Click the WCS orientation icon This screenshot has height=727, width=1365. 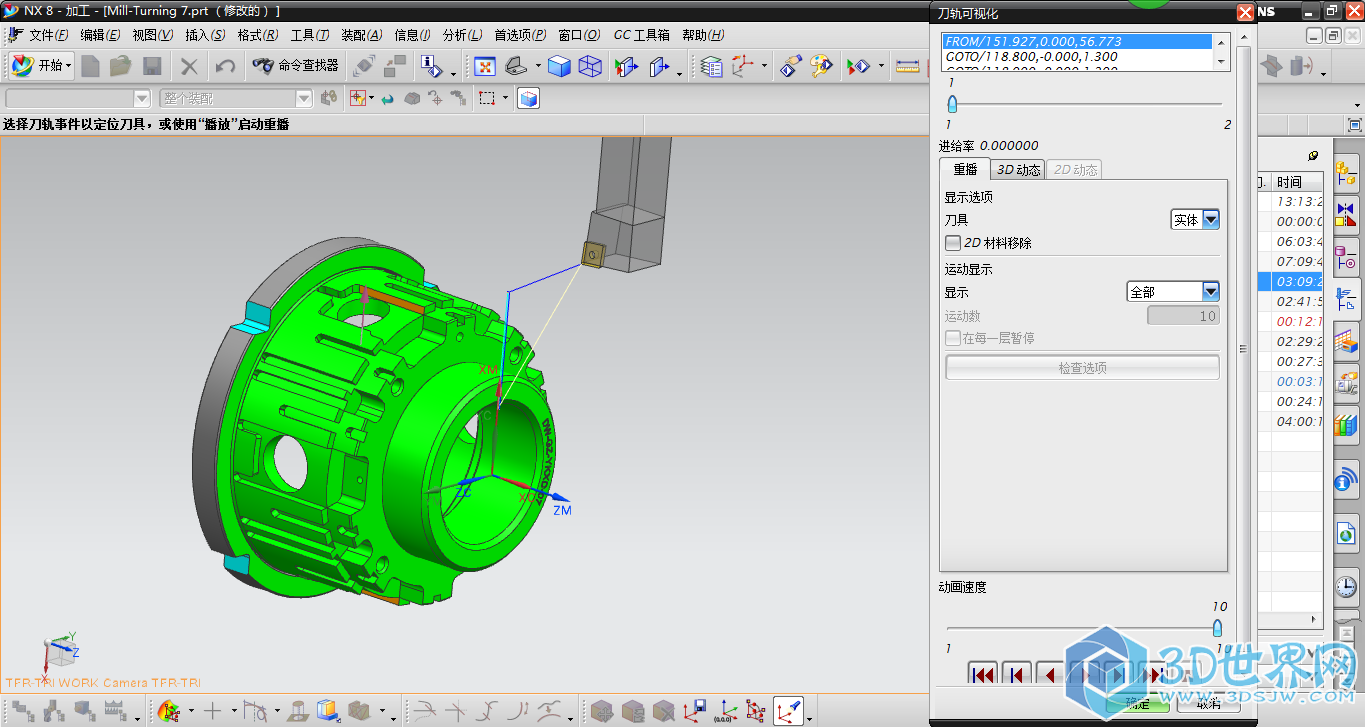[x=743, y=67]
